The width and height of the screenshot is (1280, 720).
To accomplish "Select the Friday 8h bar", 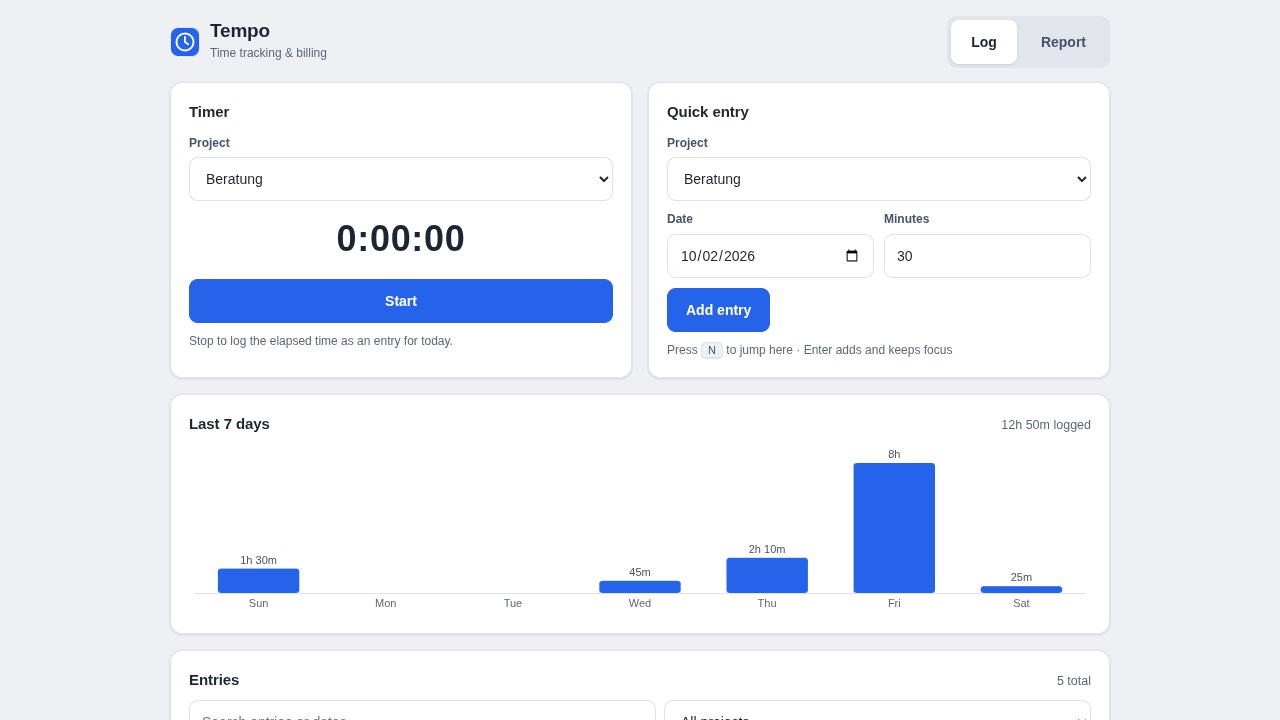I will click(x=894, y=528).
